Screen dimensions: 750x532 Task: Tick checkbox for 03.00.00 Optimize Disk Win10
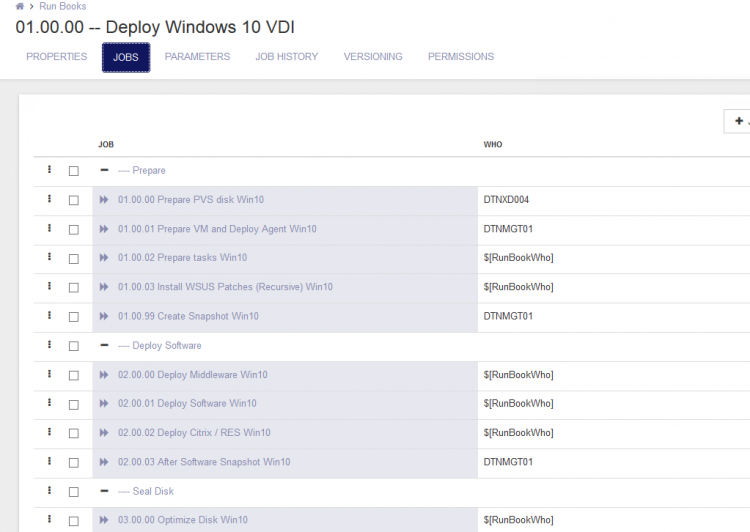click(x=74, y=521)
